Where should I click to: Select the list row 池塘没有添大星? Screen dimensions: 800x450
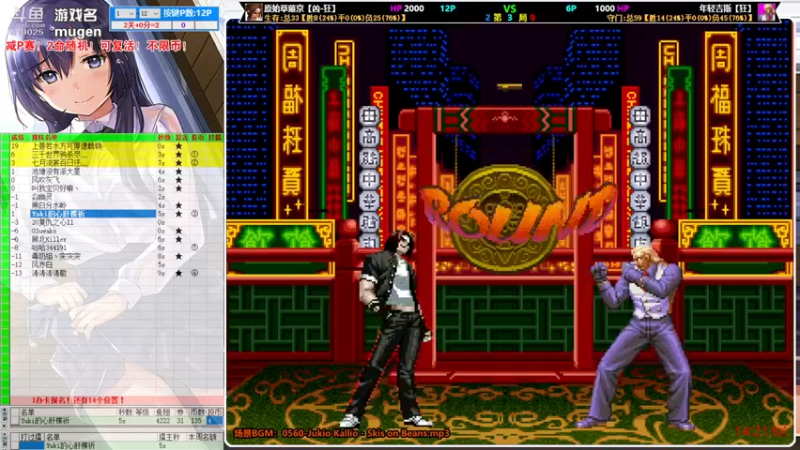[116, 171]
